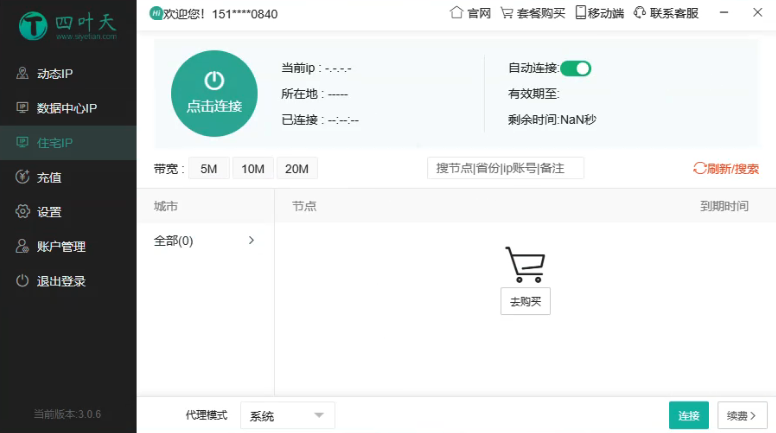This screenshot has width=776, height=433.
Task: Click the node search input field
Action: coord(505,168)
